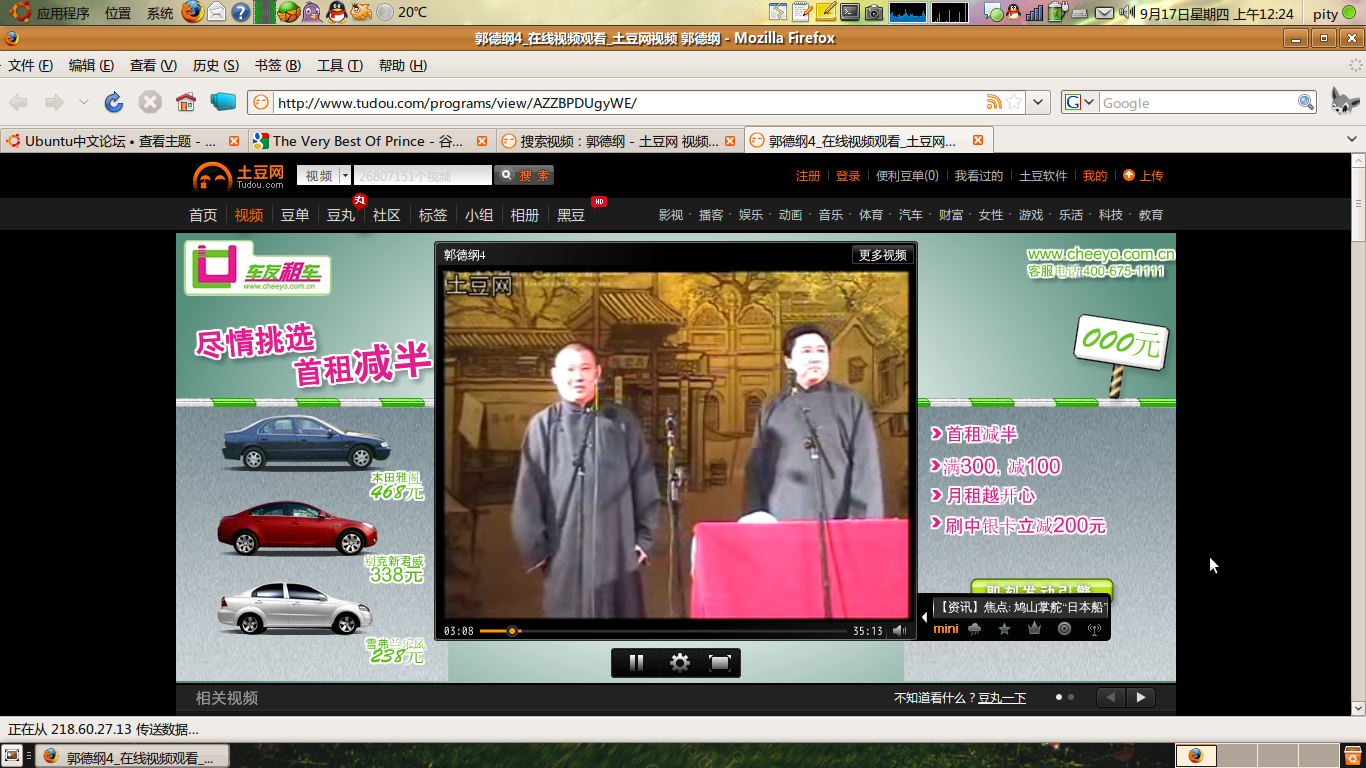This screenshot has width=1366, height=768.
Task: Click the browser back arrow
Action: [x=18, y=102]
